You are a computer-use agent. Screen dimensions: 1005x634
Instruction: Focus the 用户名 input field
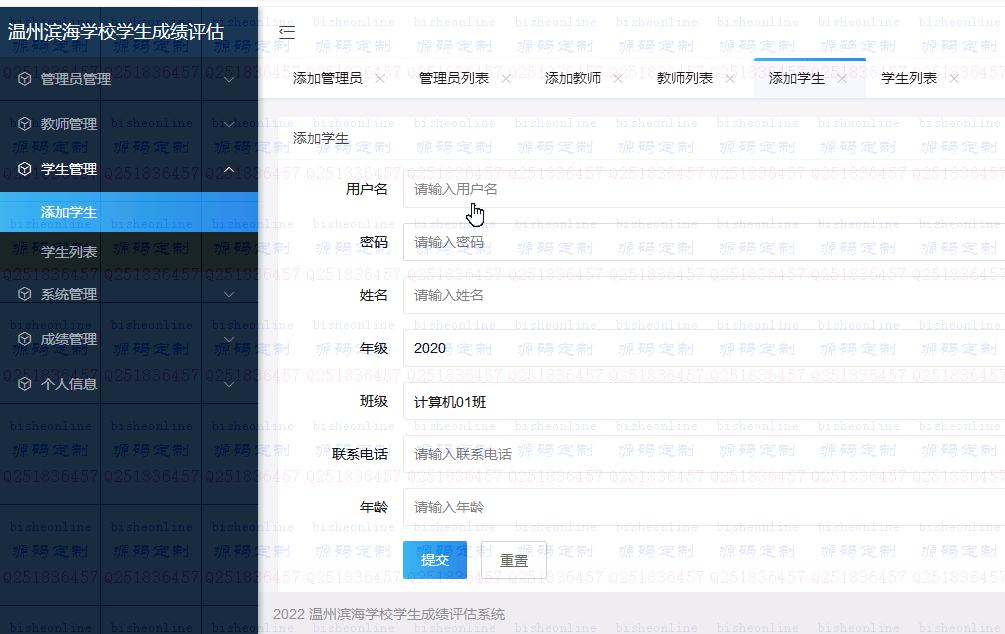[704, 189]
